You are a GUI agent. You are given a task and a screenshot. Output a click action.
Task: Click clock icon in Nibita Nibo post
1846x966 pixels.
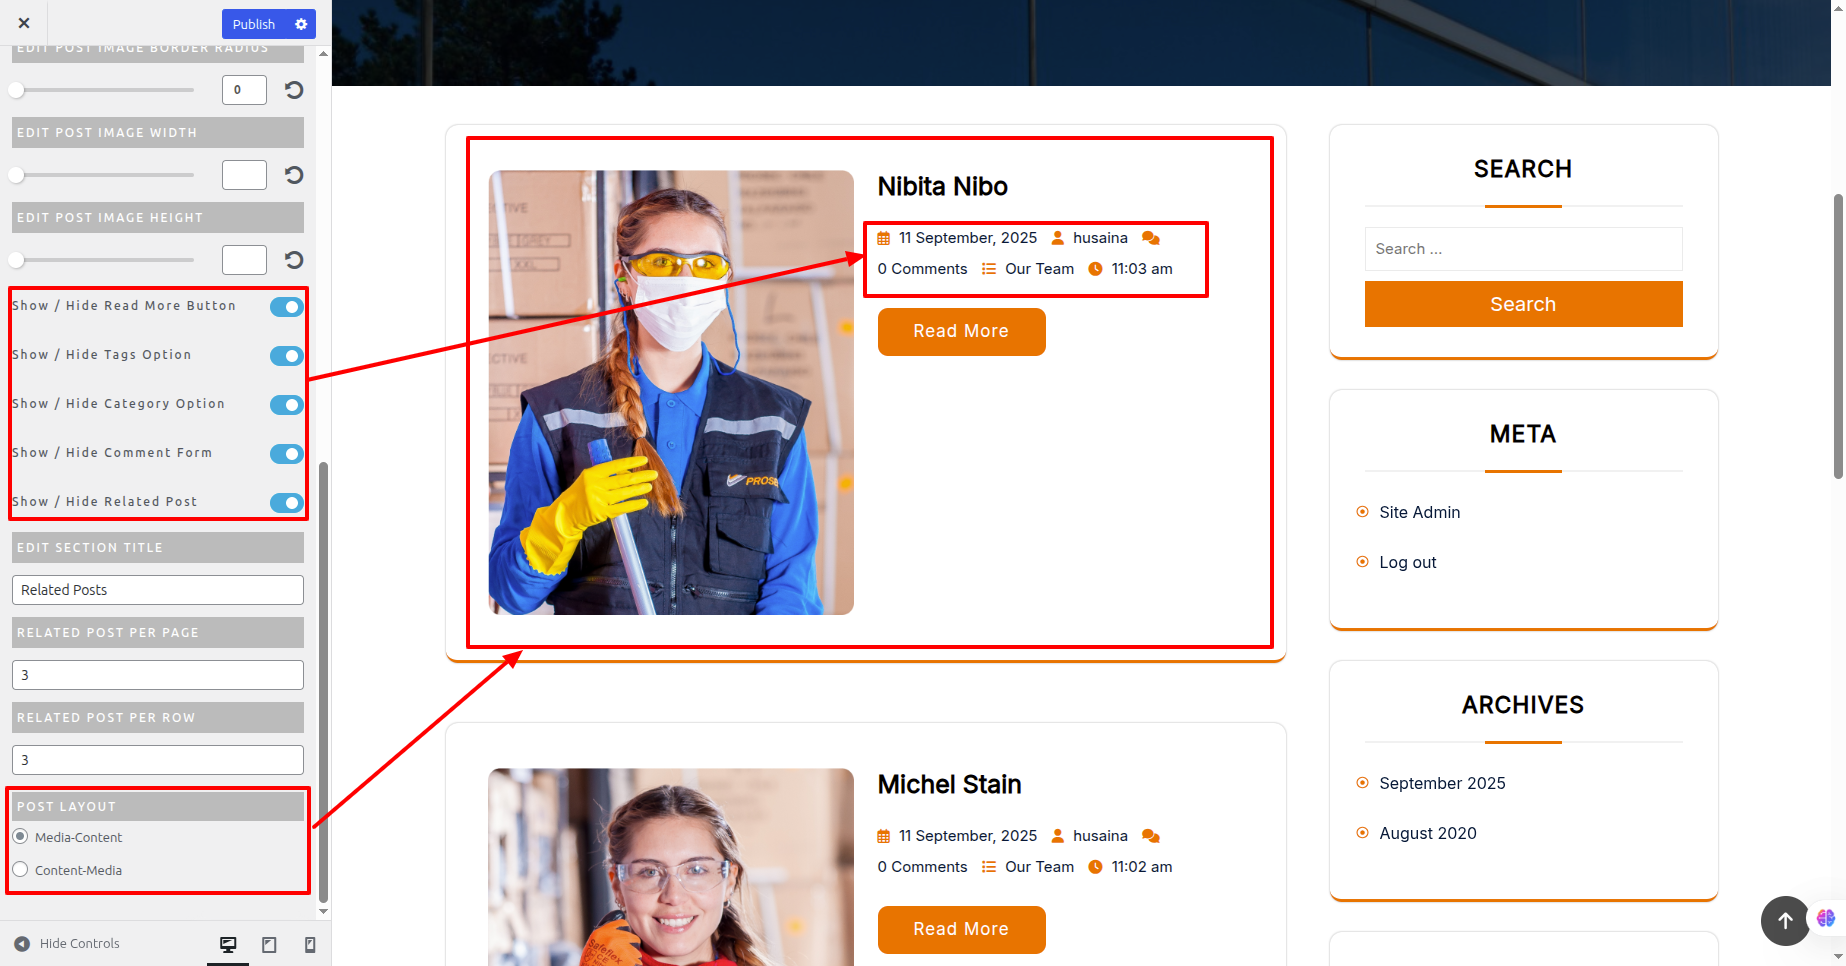(1095, 269)
